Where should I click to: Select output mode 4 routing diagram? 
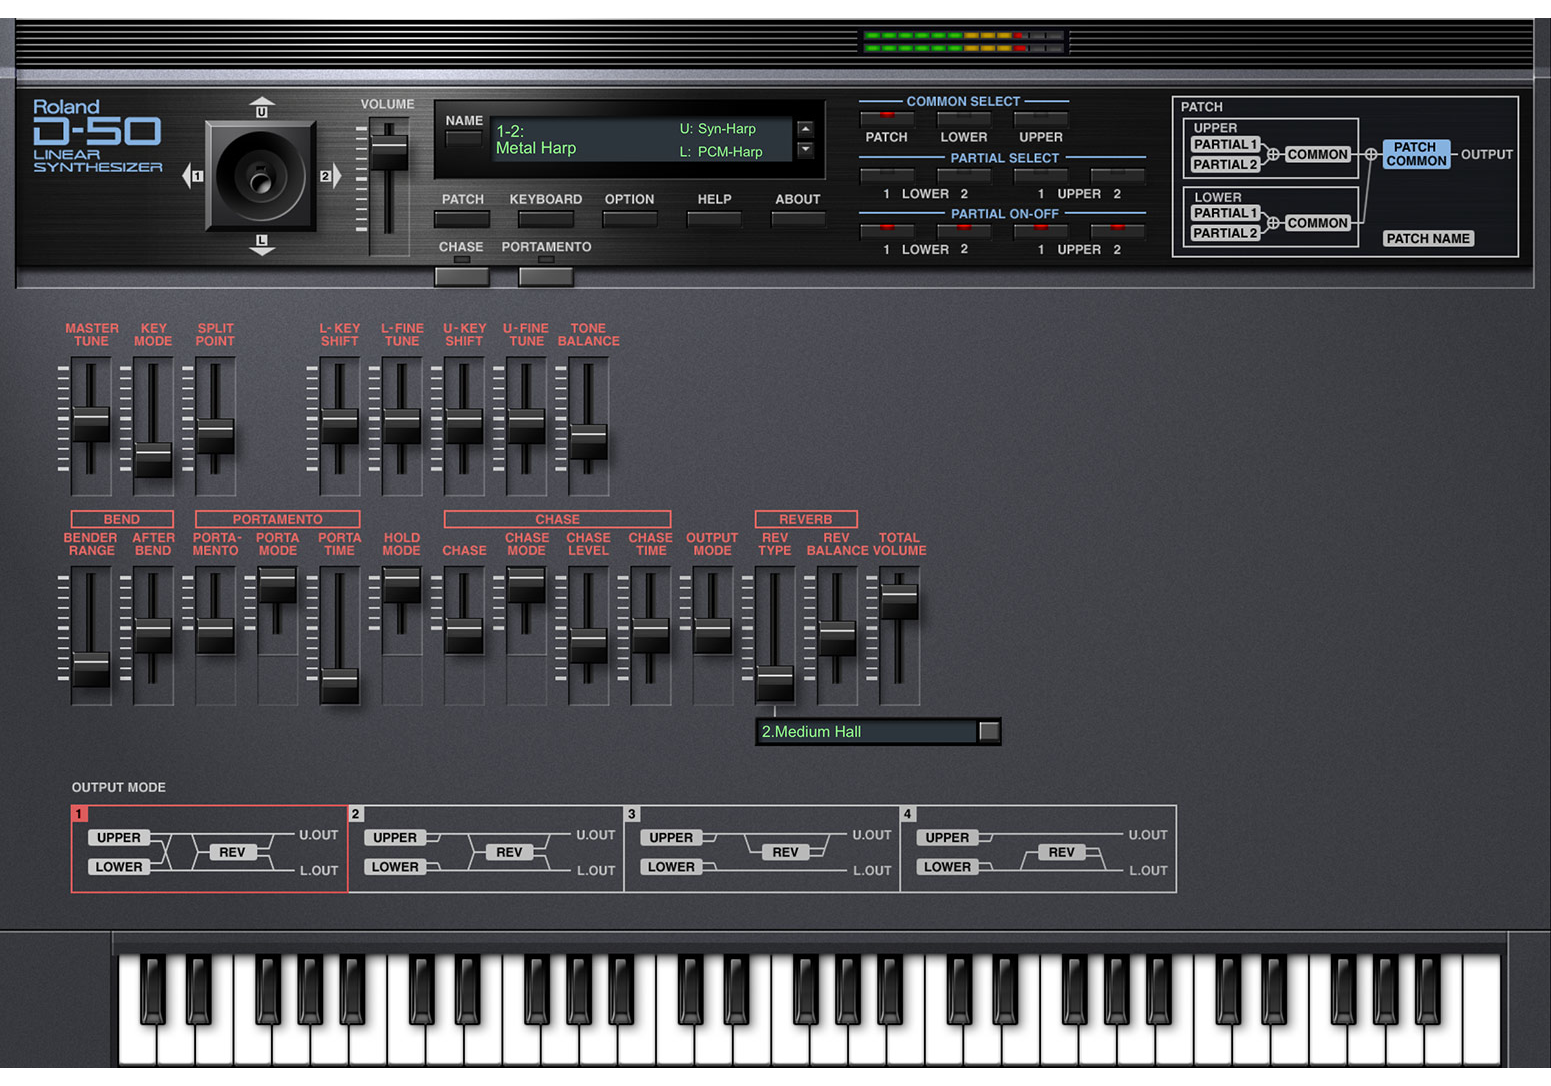point(1038,849)
